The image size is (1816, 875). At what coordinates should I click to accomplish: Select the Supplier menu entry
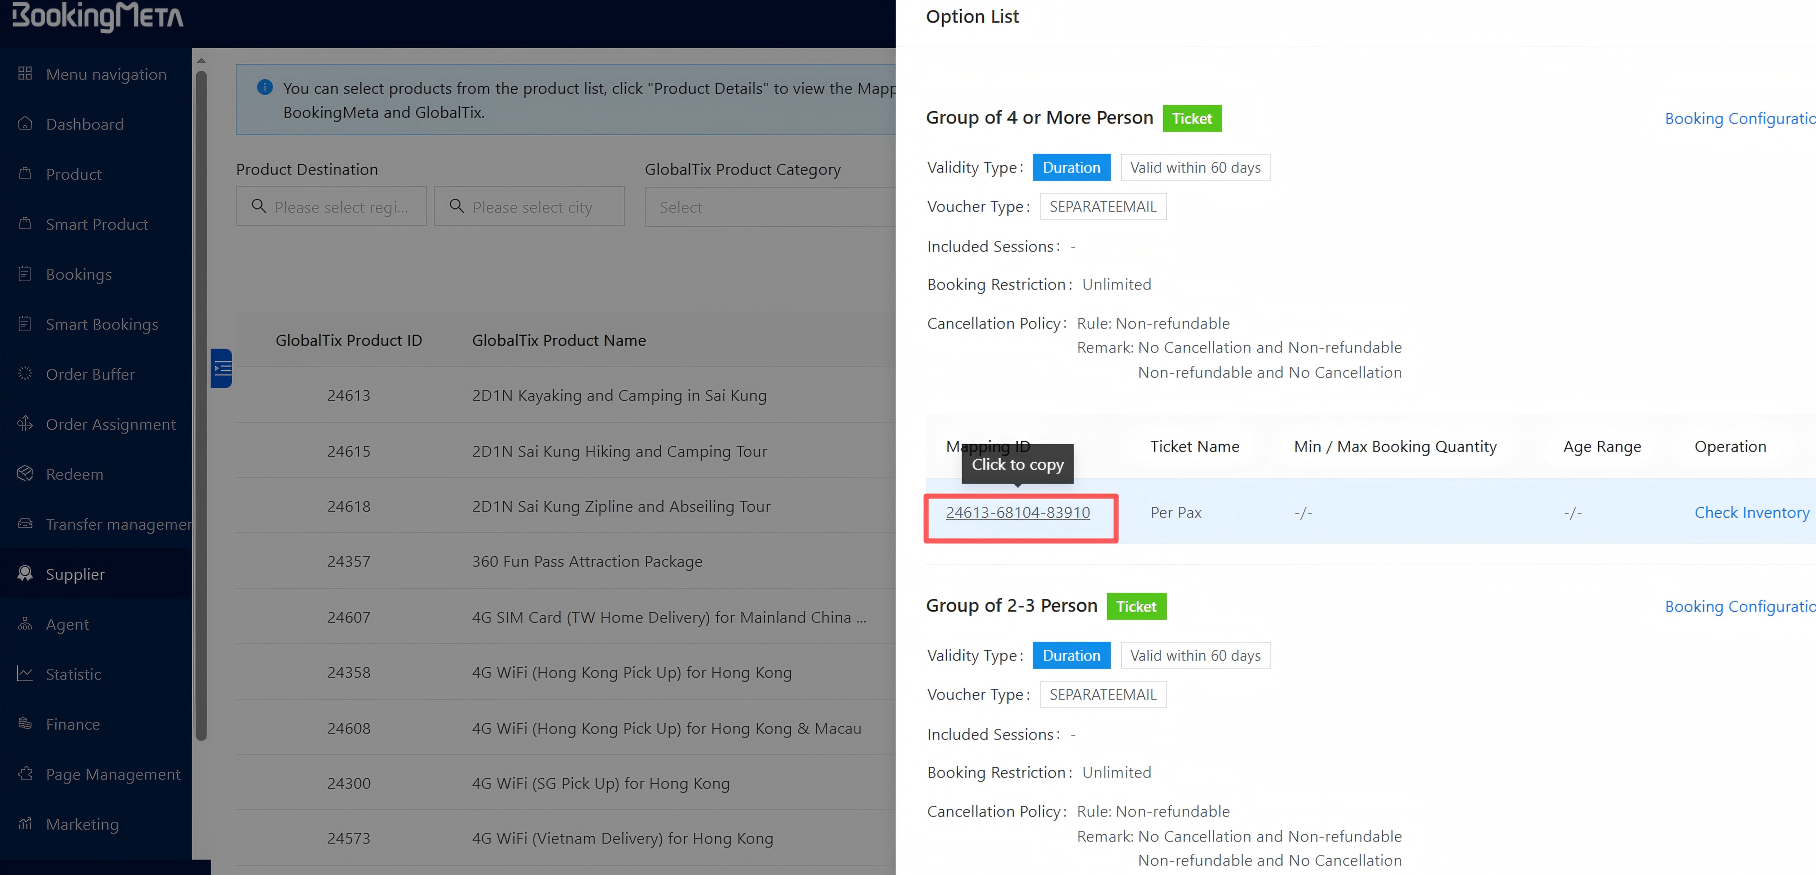[x=96, y=574]
